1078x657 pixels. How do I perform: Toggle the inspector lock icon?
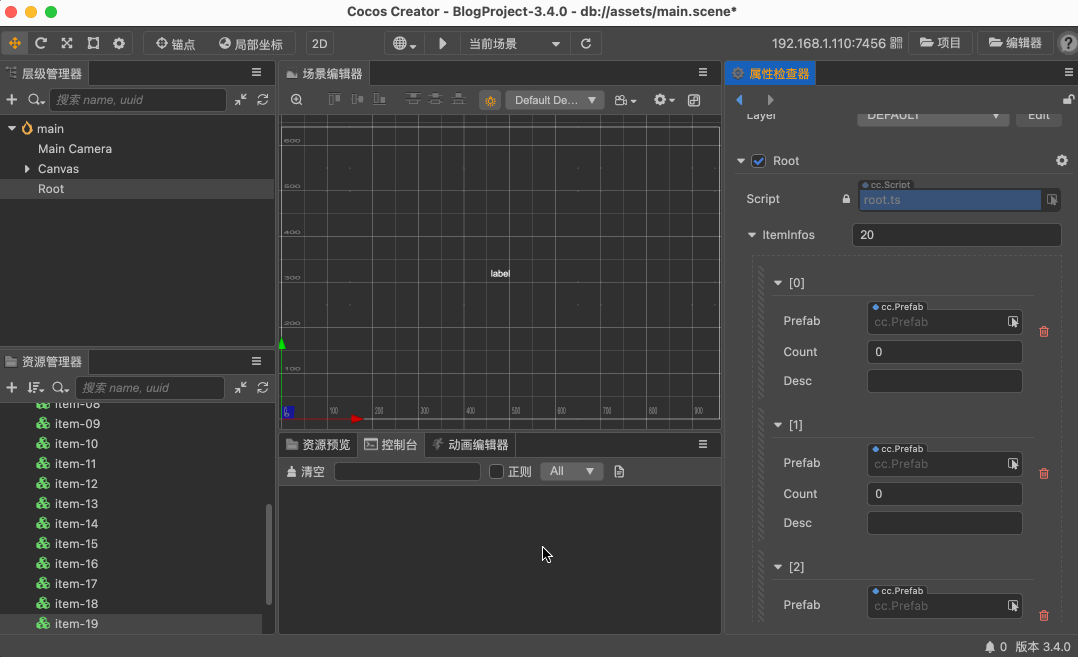pyautogui.click(x=1068, y=100)
